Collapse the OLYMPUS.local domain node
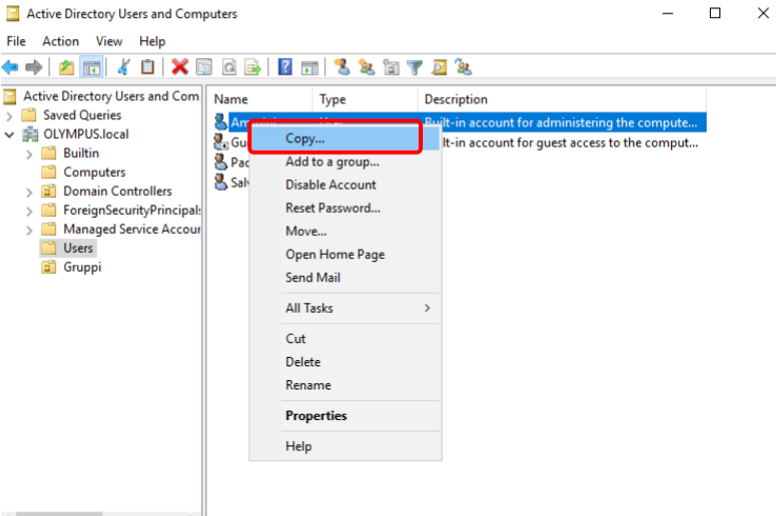776x516 pixels. (x=10, y=134)
